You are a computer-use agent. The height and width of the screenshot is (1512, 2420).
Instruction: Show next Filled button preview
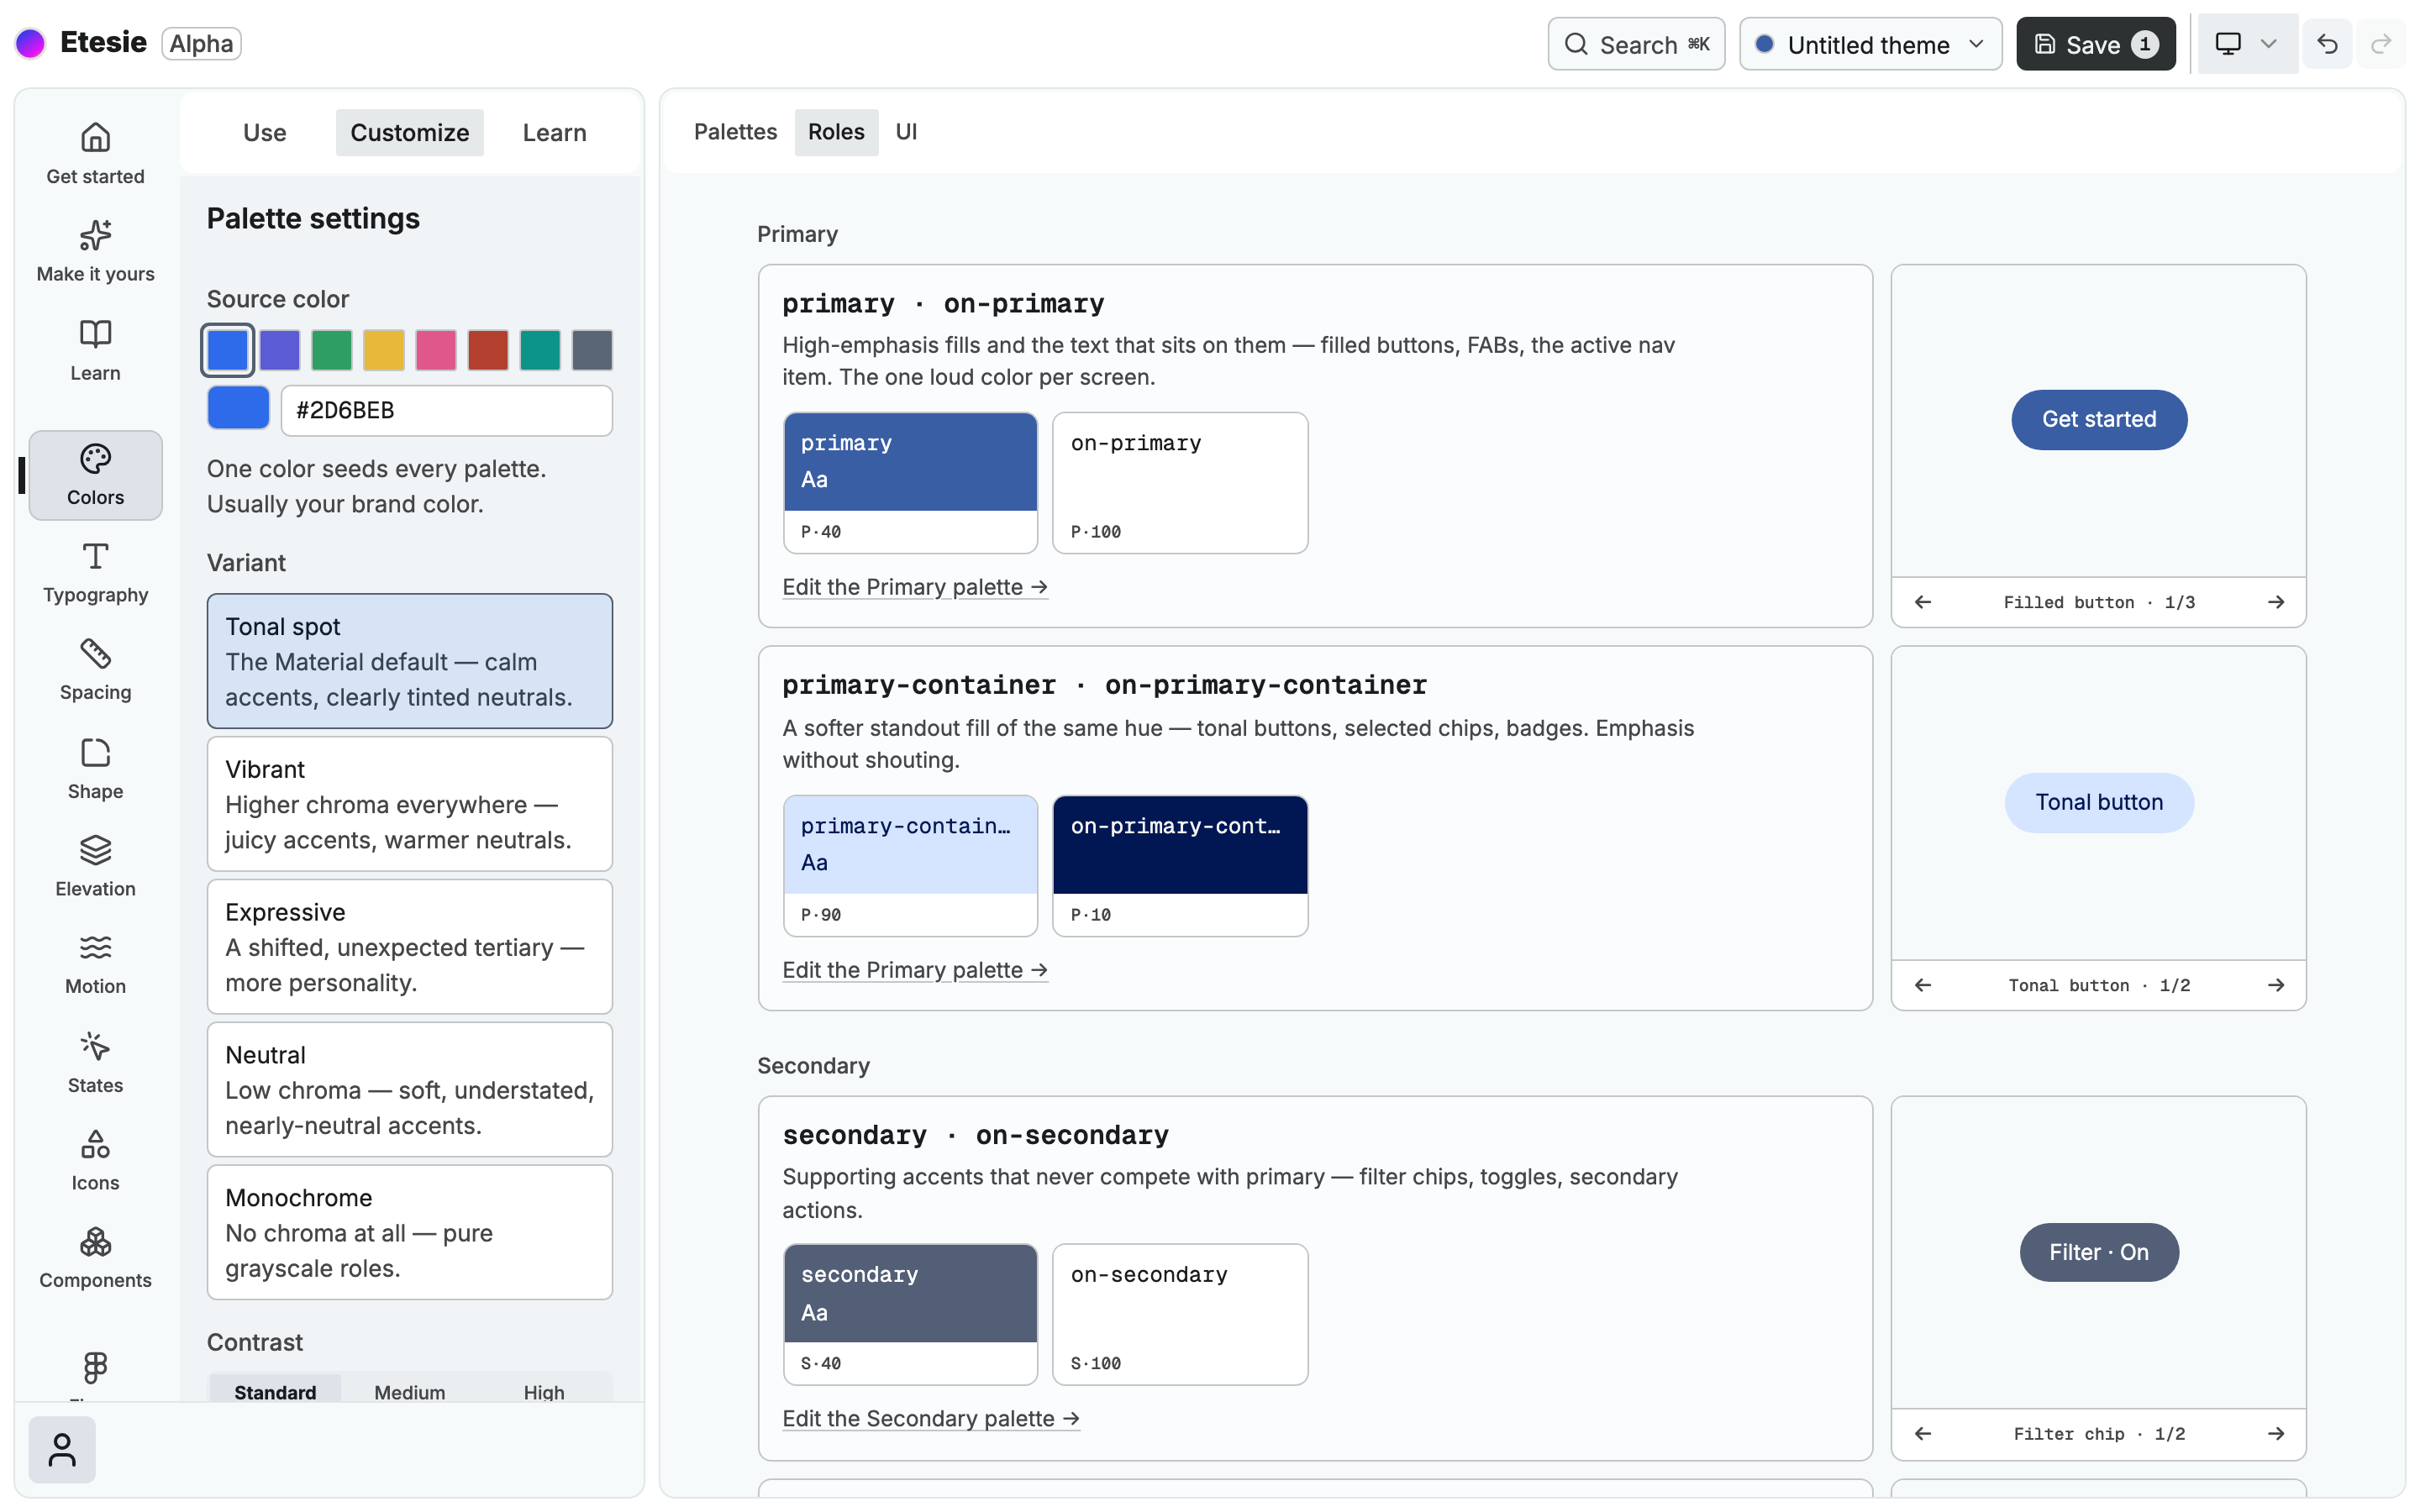[2276, 602]
